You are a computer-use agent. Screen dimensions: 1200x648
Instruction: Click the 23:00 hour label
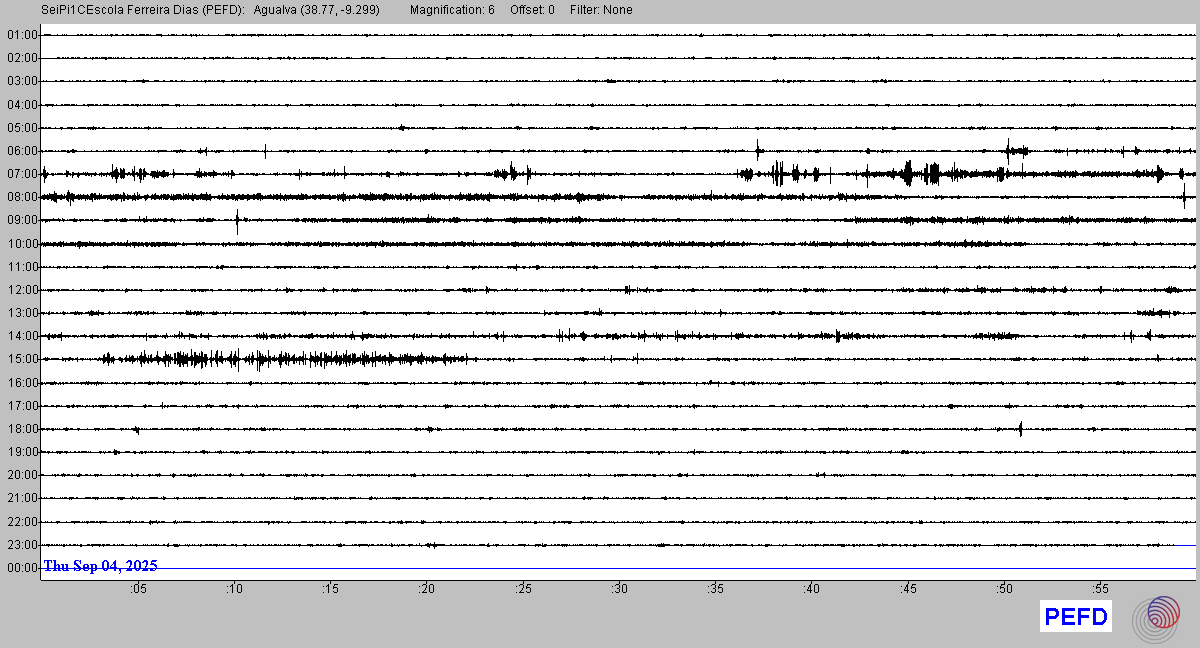pos(22,545)
